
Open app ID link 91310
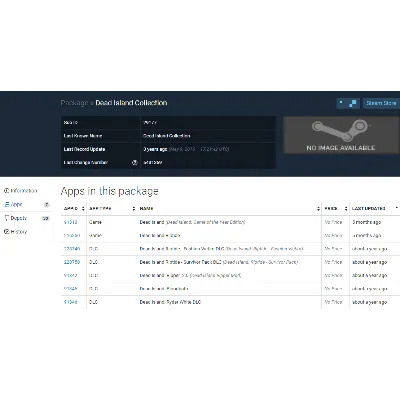click(x=70, y=222)
